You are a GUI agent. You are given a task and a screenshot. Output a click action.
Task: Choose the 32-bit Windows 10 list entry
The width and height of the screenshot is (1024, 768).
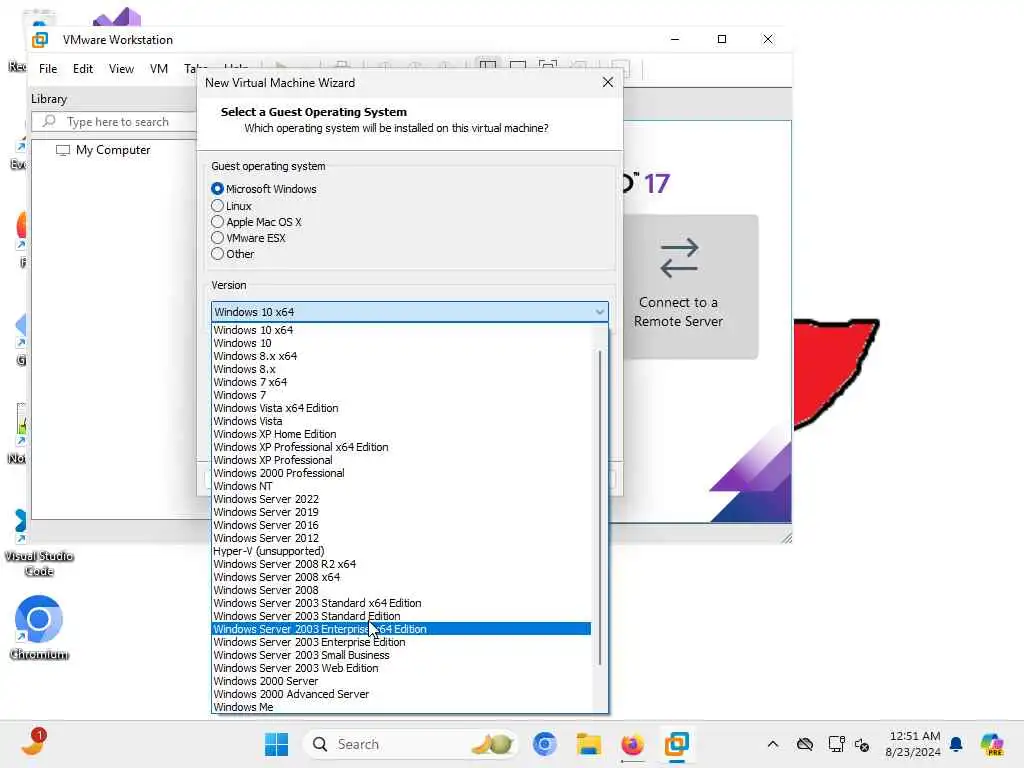(x=402, y=344)
